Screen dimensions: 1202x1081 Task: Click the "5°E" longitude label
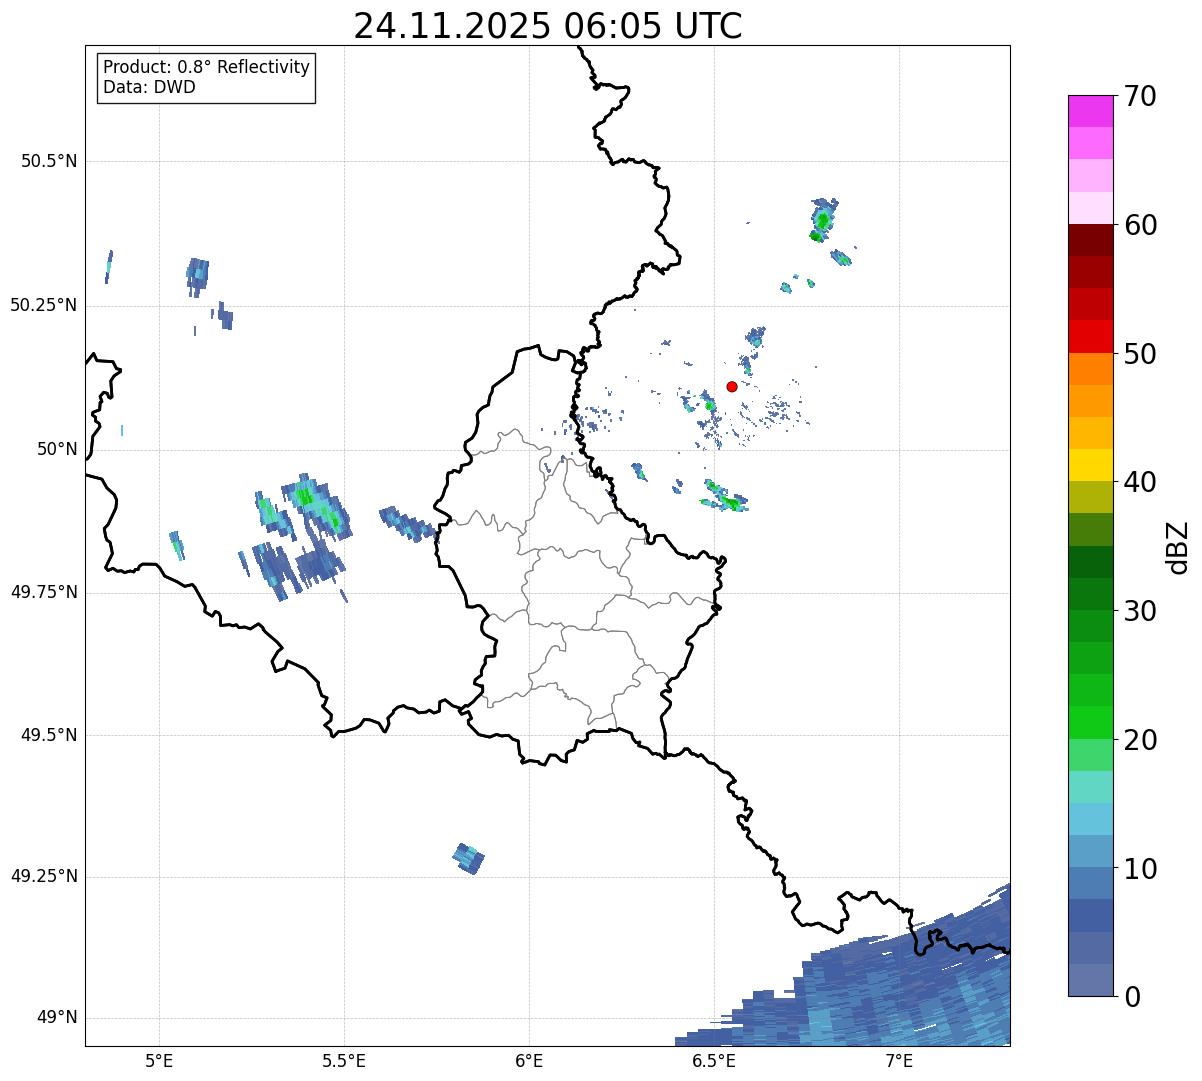tap(159, 1060)
